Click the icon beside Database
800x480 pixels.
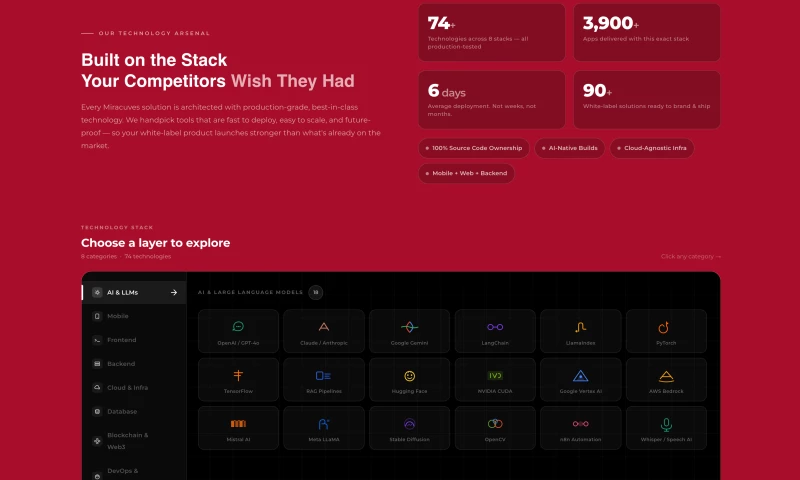tap(97, 411)
